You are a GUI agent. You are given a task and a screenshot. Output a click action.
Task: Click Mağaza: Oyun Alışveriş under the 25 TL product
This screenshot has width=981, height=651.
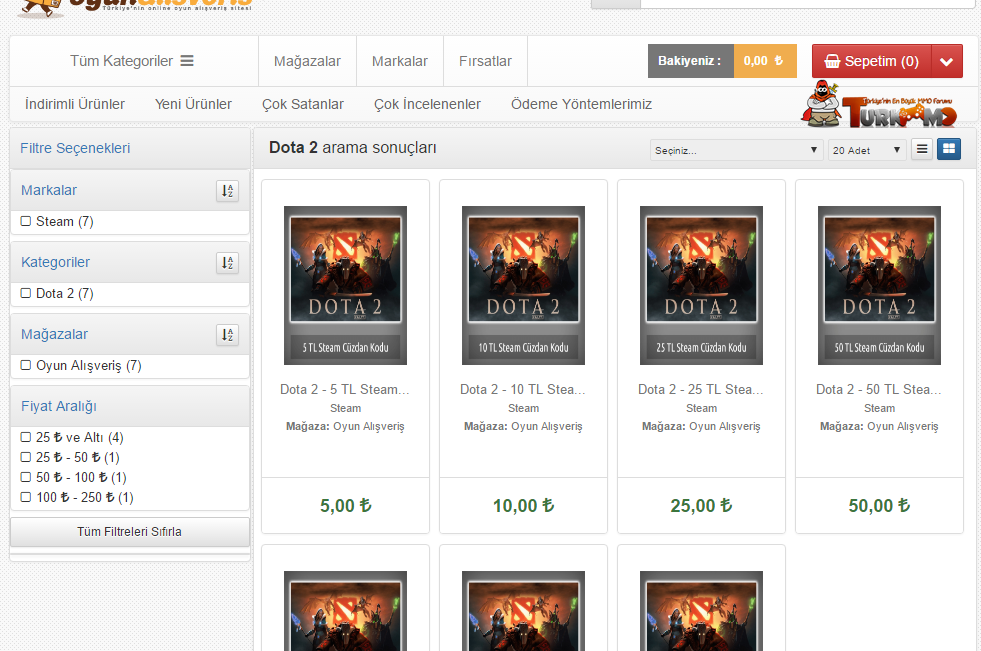(x=701, y=426)
